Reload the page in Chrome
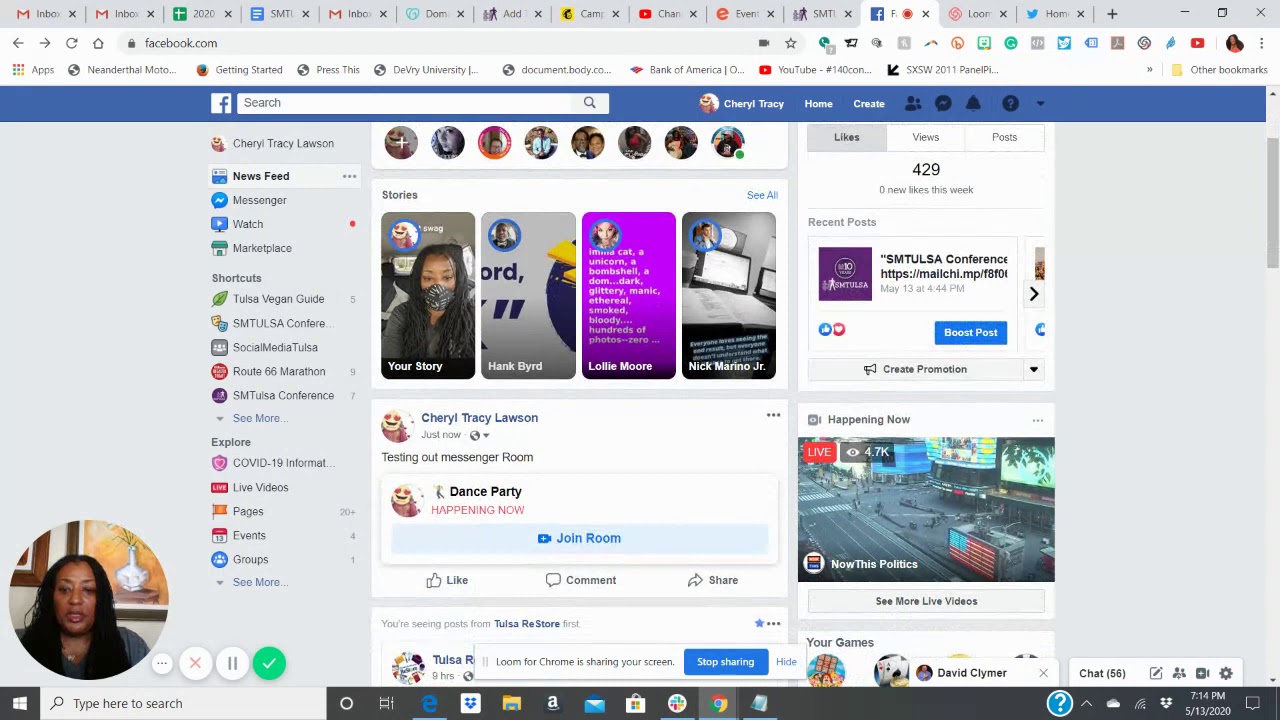This screenshot has width=1280, height=720. coord(71,43)
